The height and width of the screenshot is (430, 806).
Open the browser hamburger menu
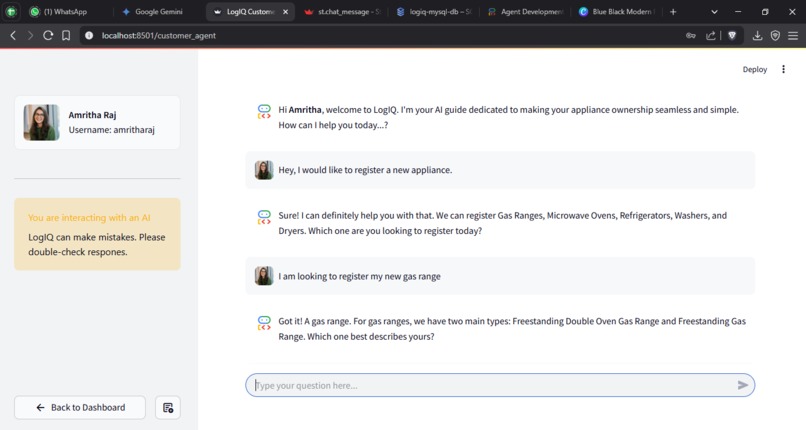pyautogui.click(x=793, y=35)
